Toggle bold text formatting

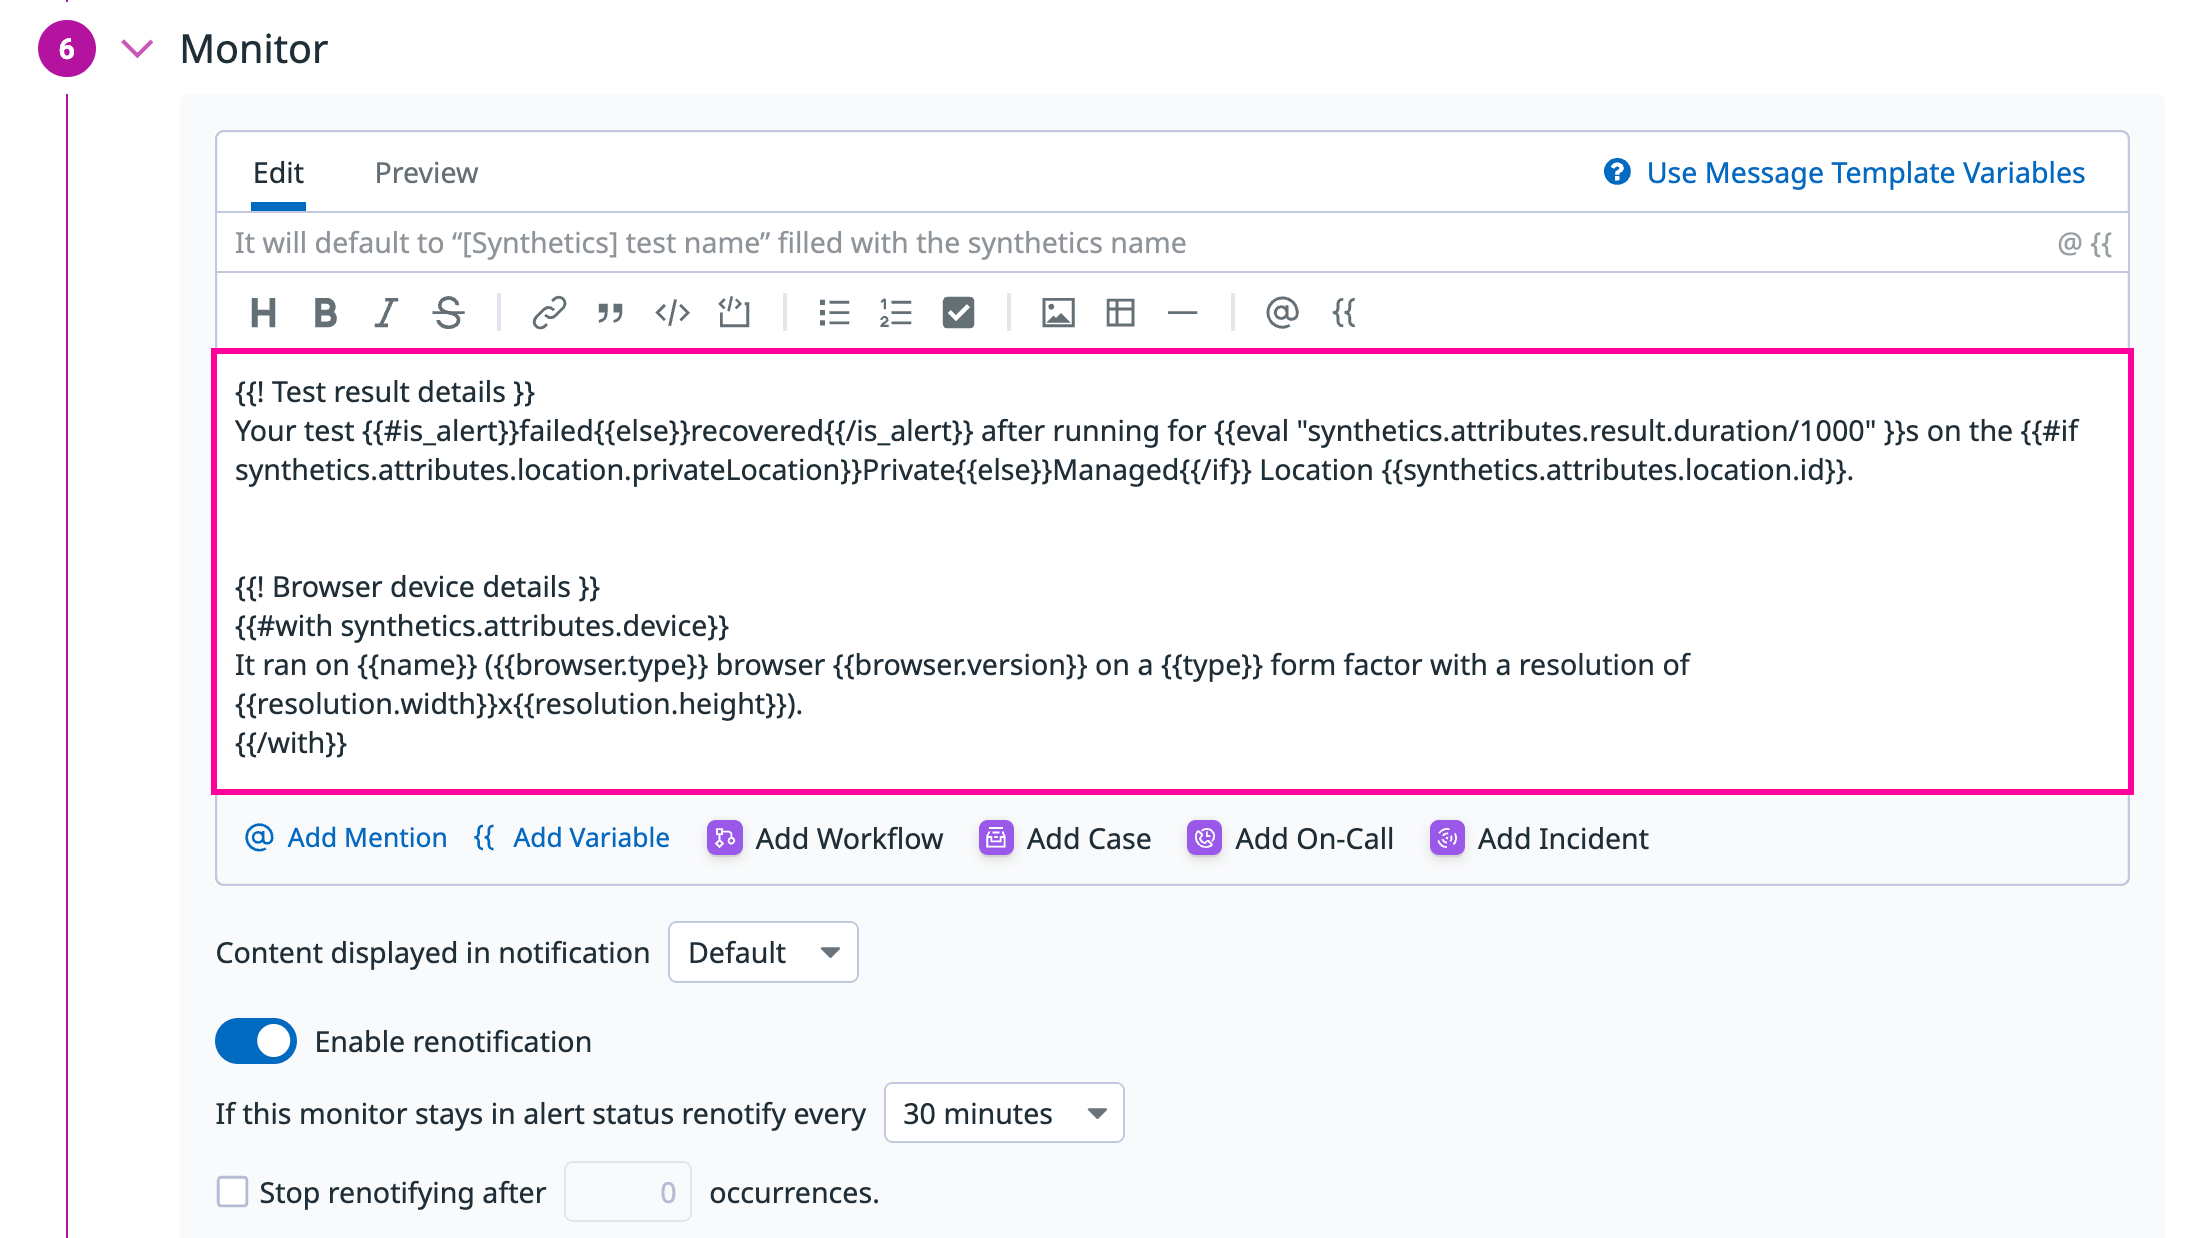[x=325, y=313]
